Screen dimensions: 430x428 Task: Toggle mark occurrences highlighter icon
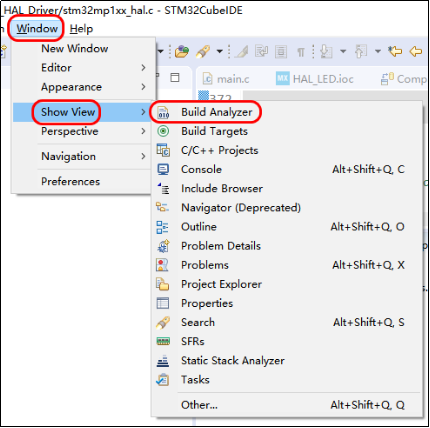point(242,52)
